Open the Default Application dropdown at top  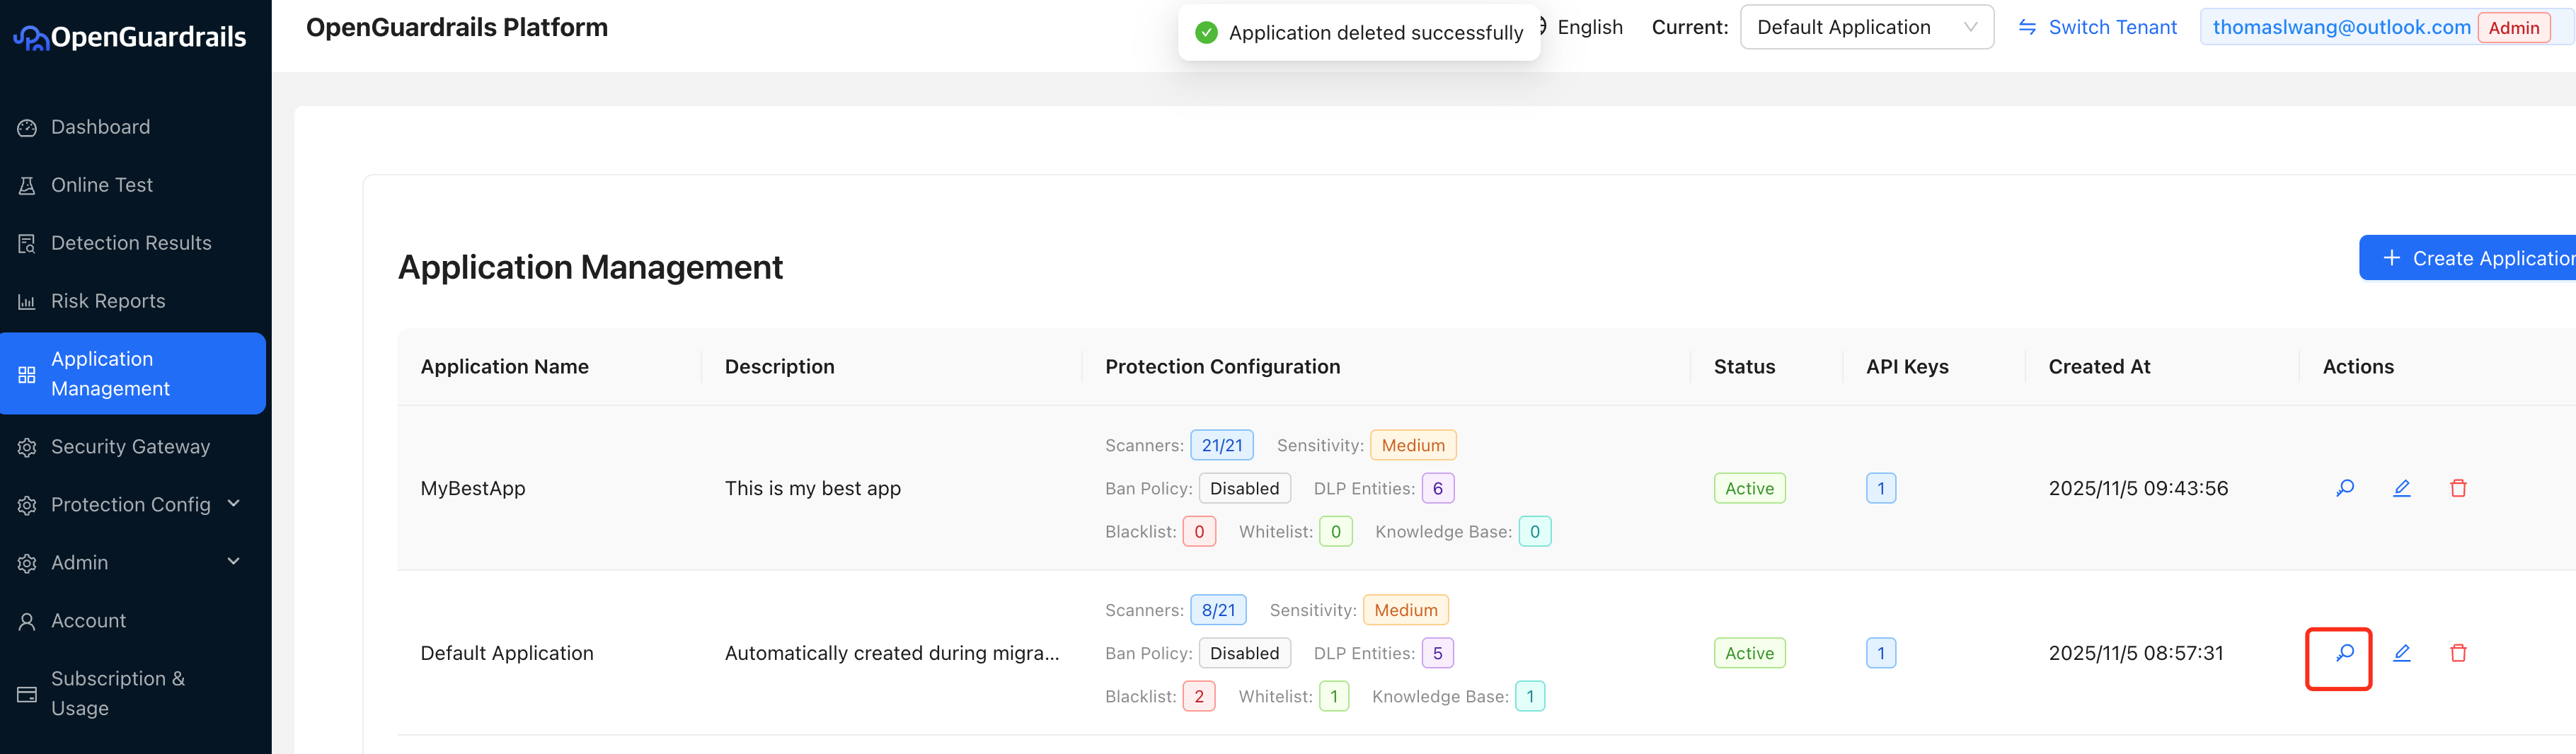[1867, 27]
